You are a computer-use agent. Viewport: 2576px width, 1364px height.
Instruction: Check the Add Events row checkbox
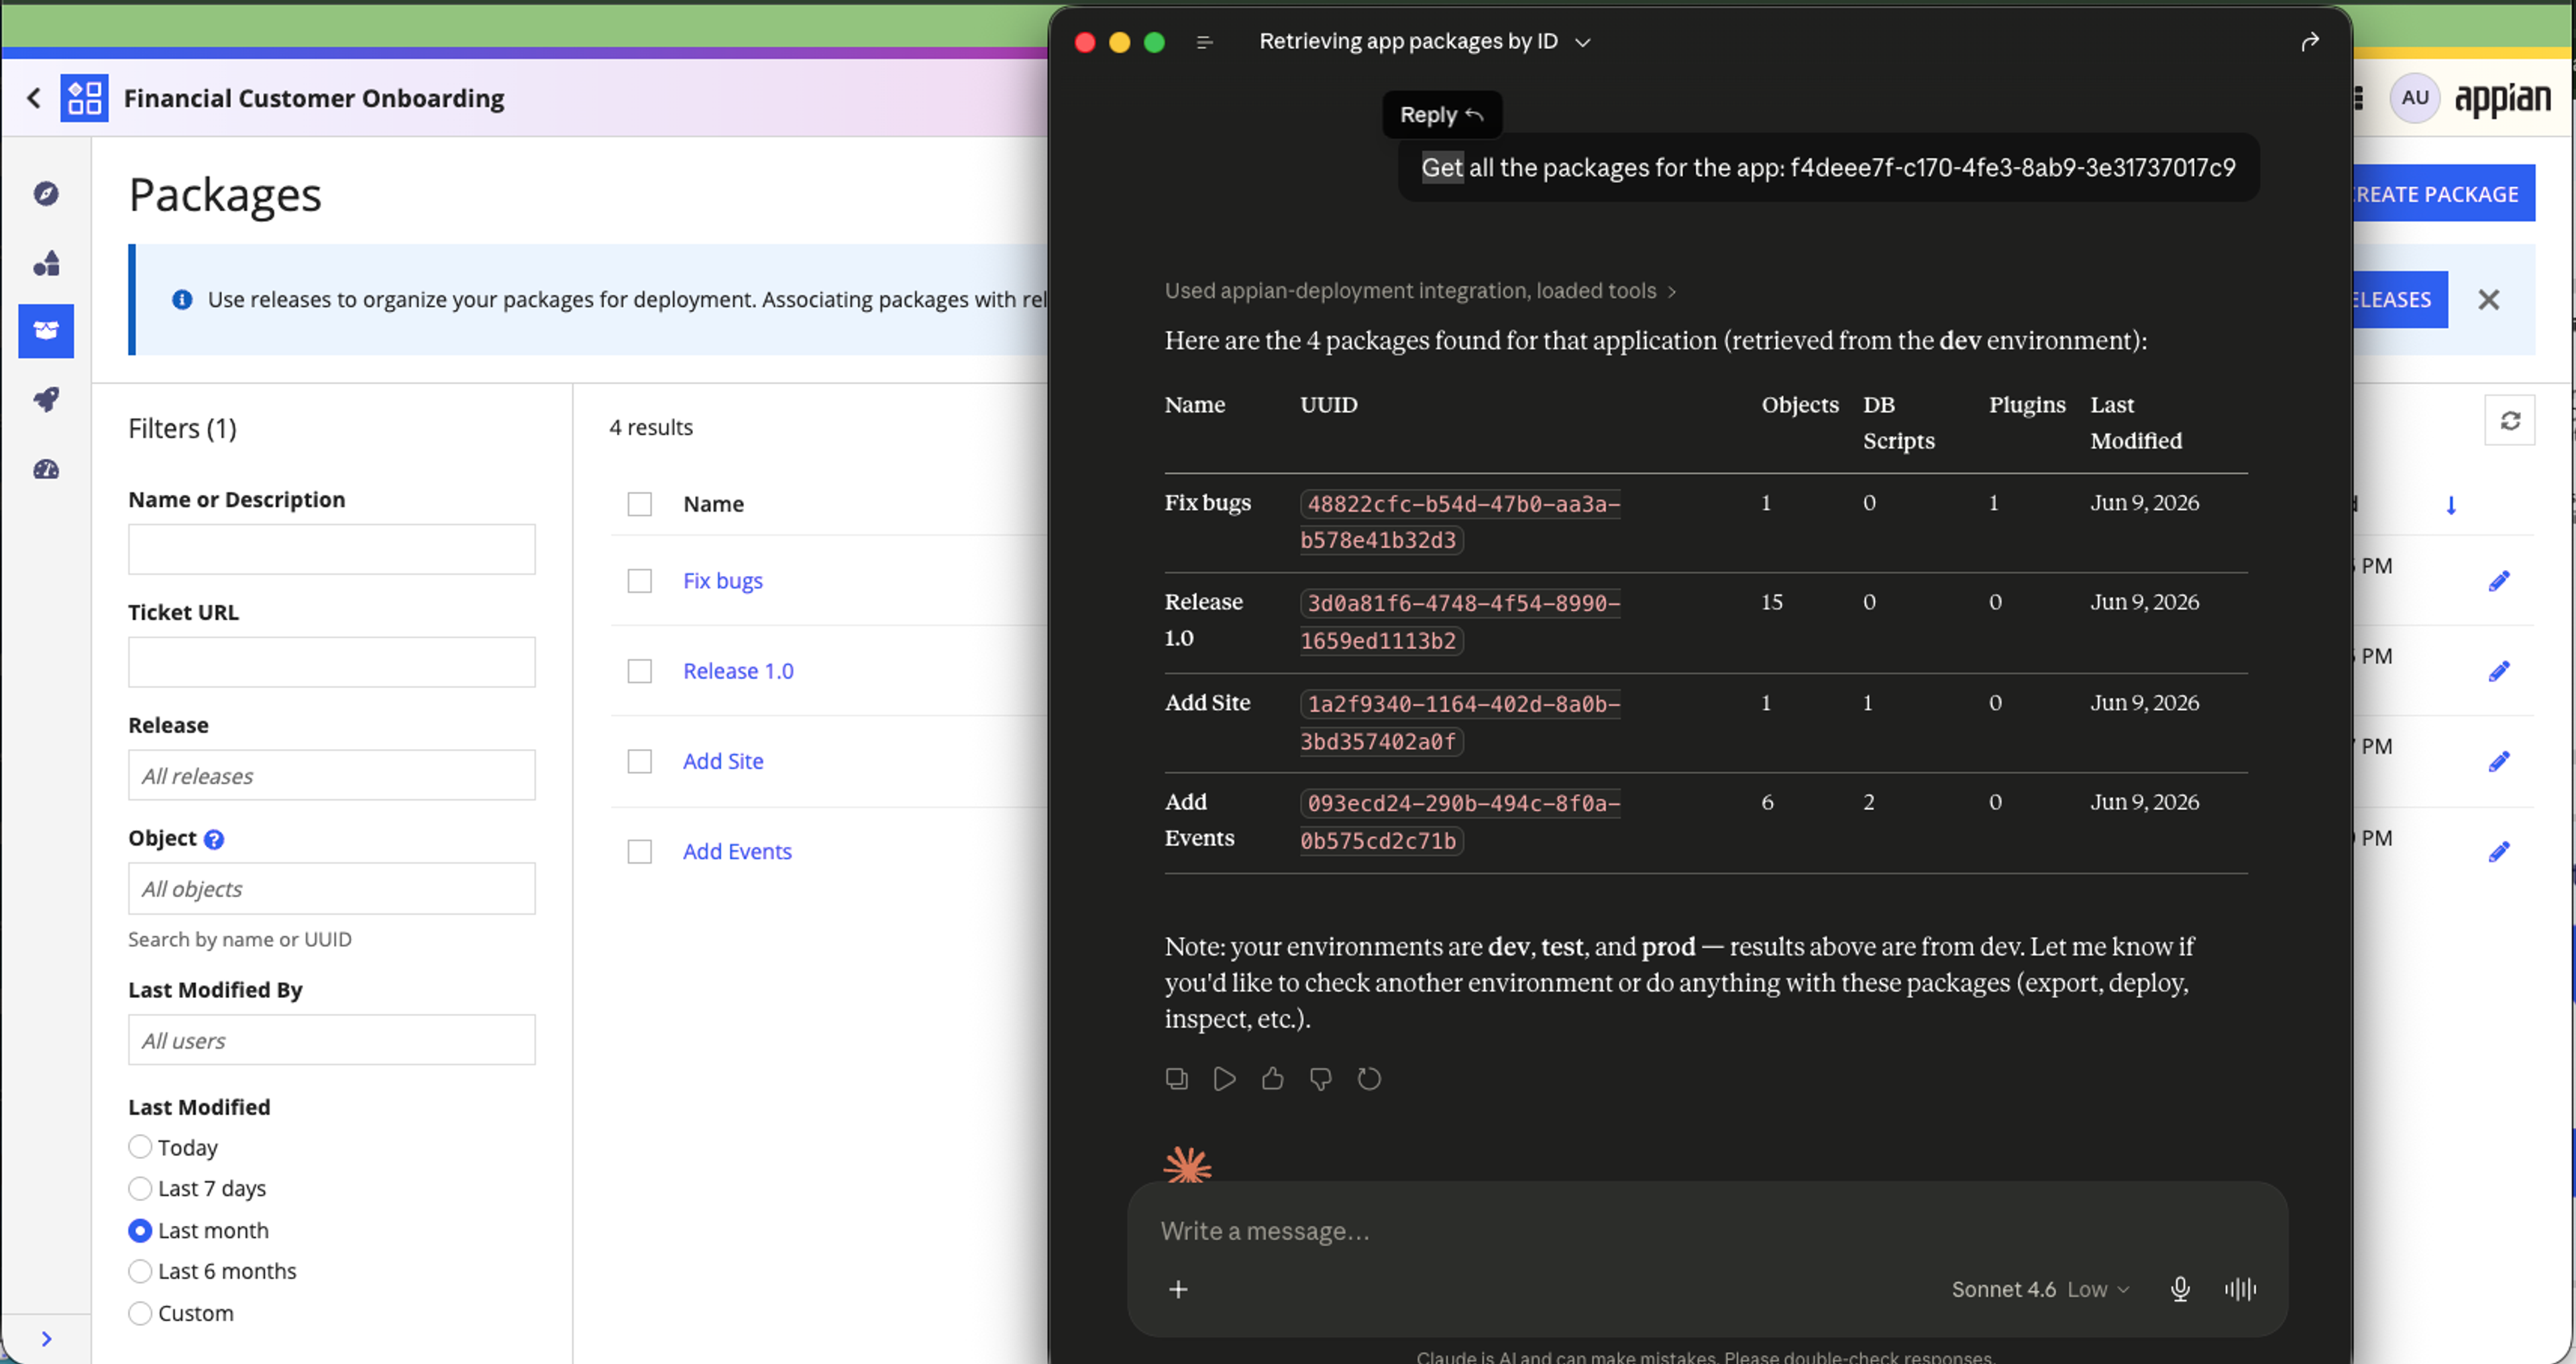coord(639,852)
